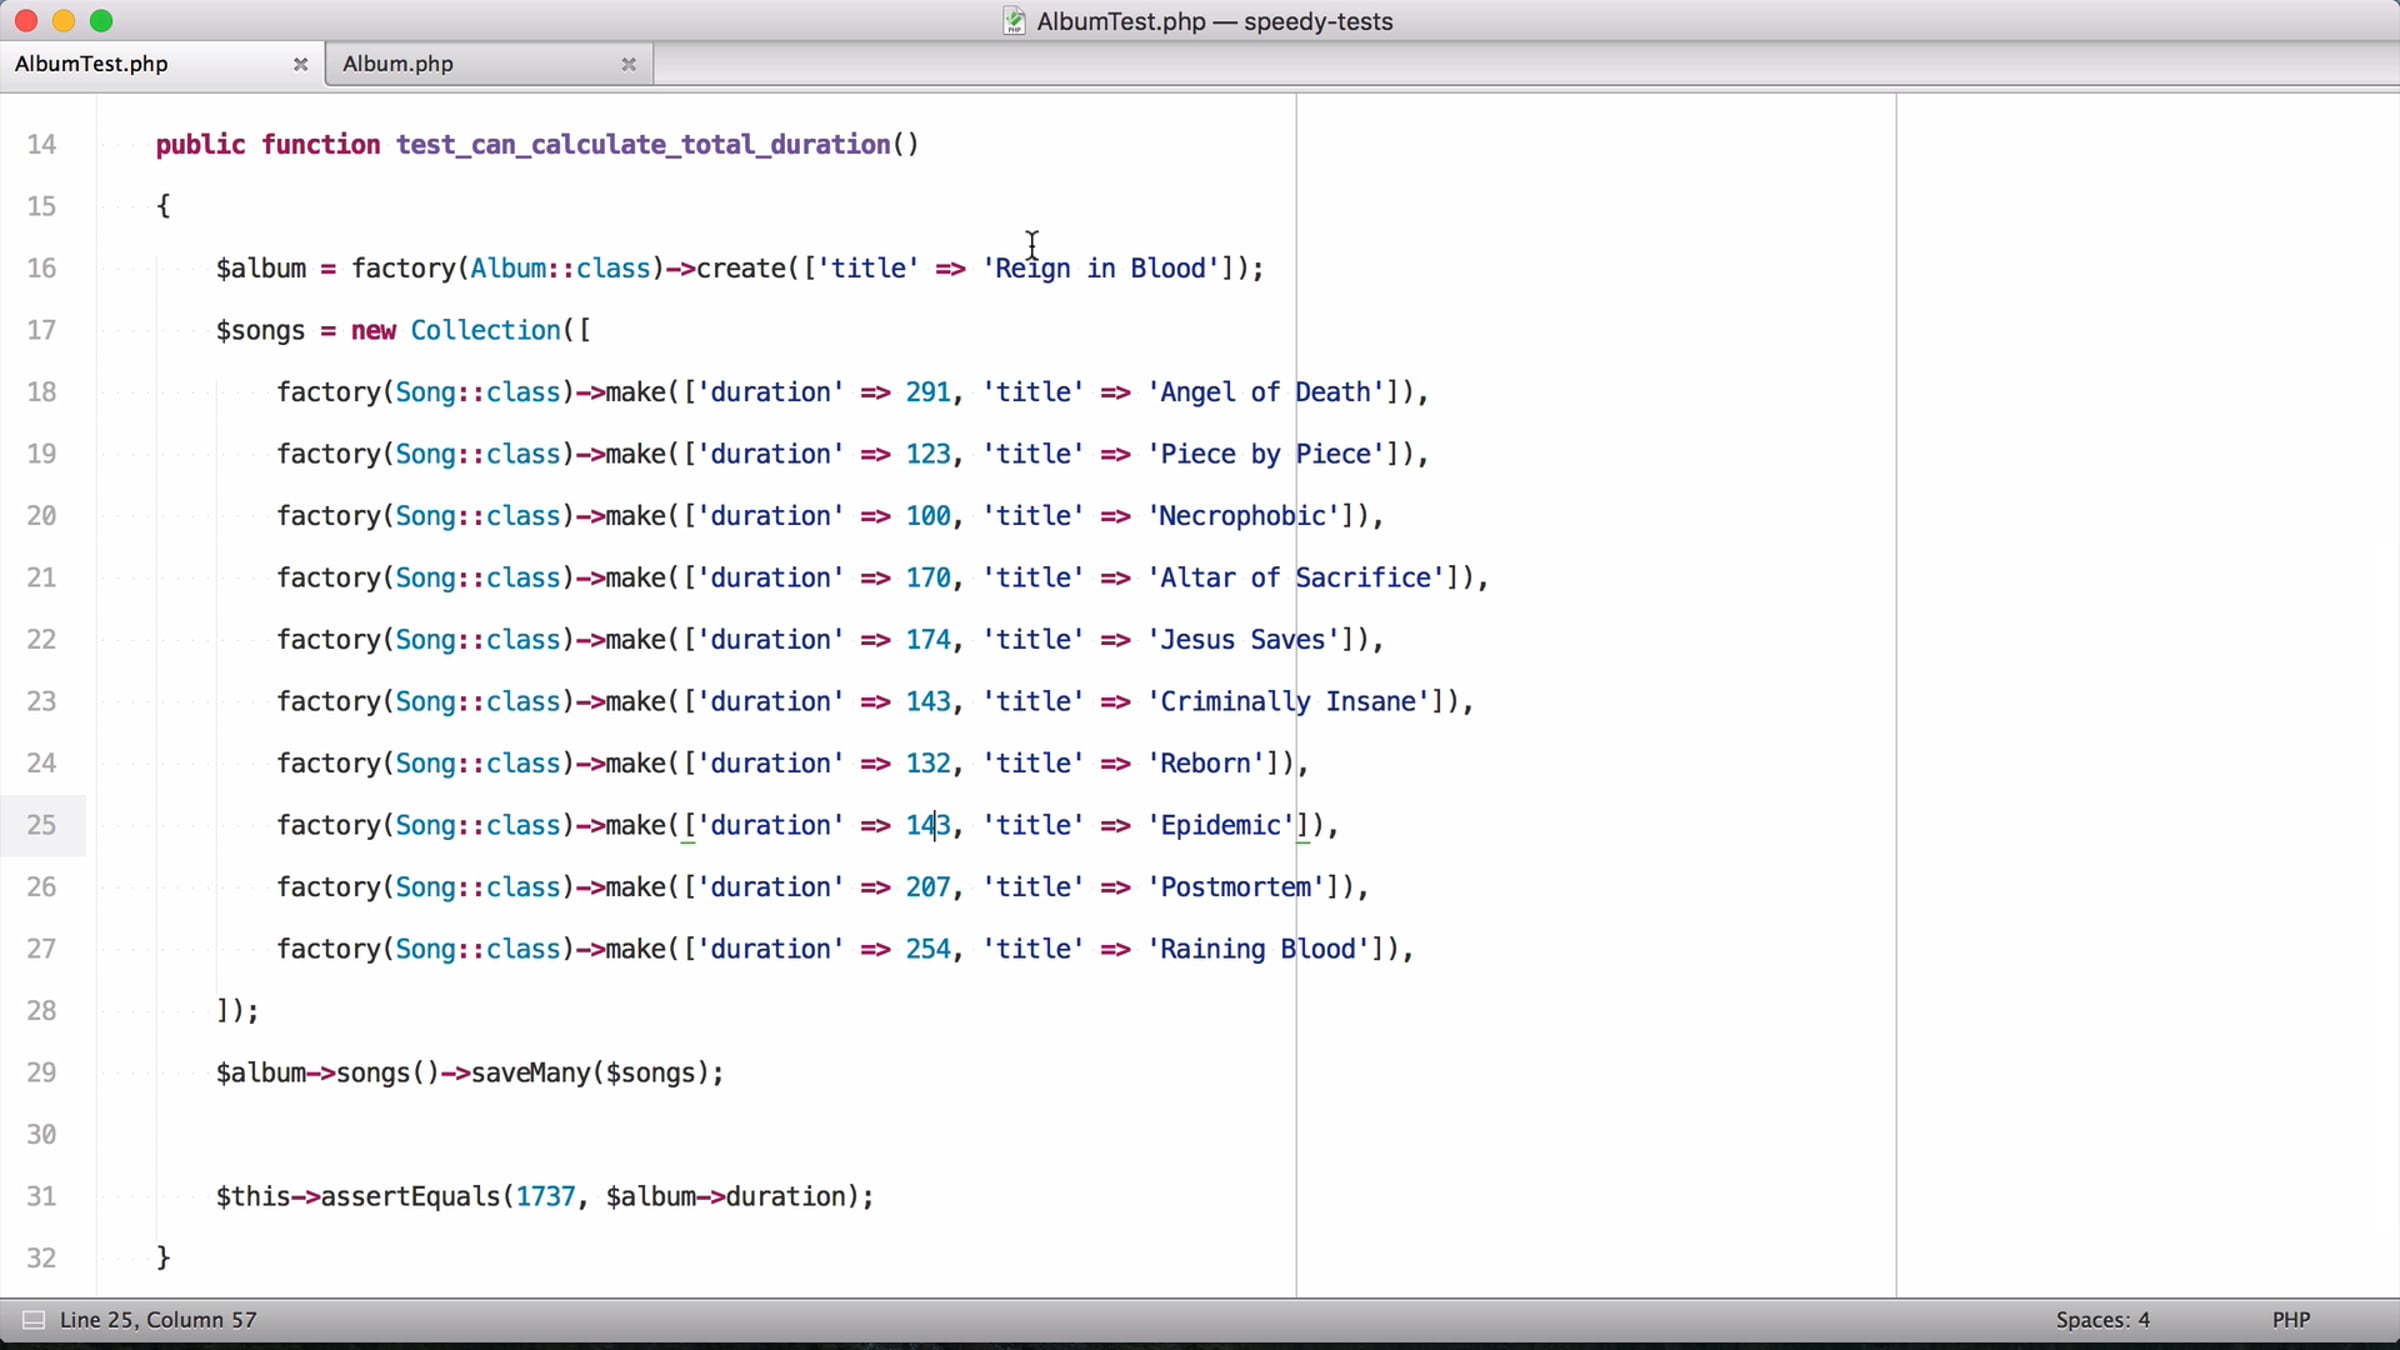Screen dimensions: 2400x1350
Task: Click Album::class on line 16
Action: pyautogui.click(x=560, y=268)
